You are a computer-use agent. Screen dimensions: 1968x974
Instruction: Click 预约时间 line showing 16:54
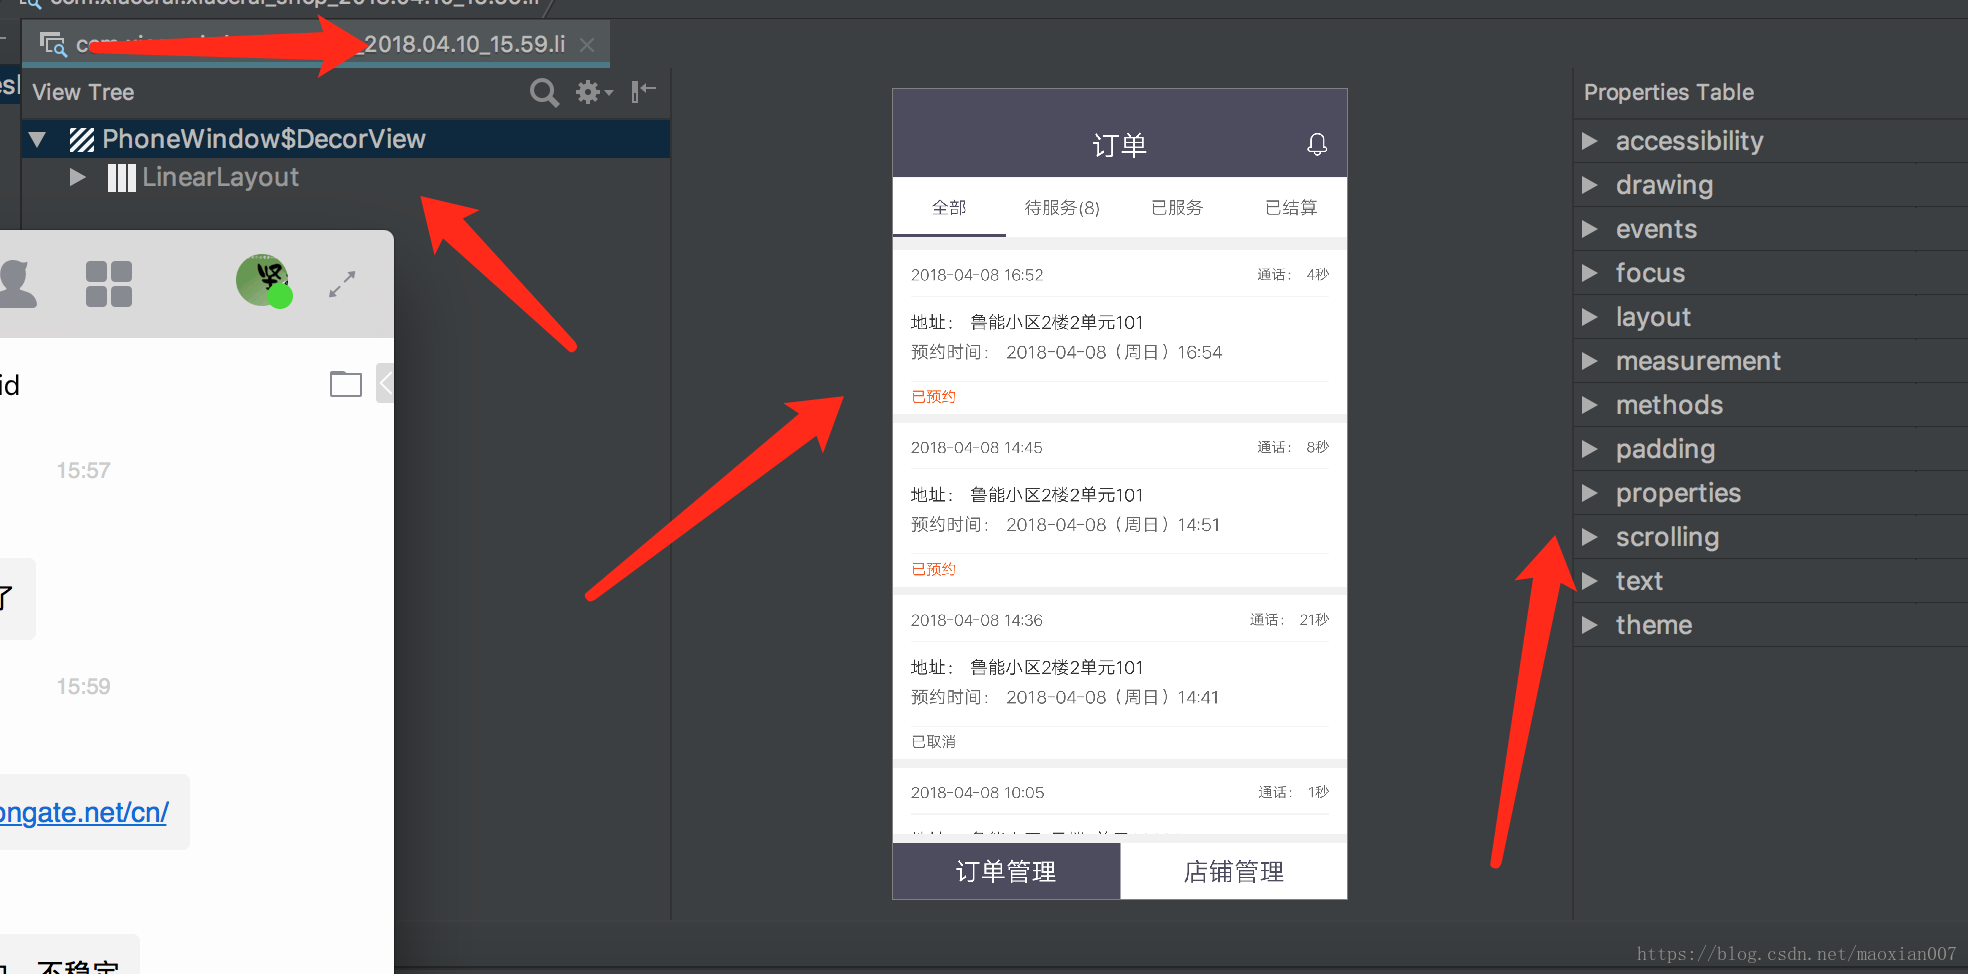[x=1066, y=352]
